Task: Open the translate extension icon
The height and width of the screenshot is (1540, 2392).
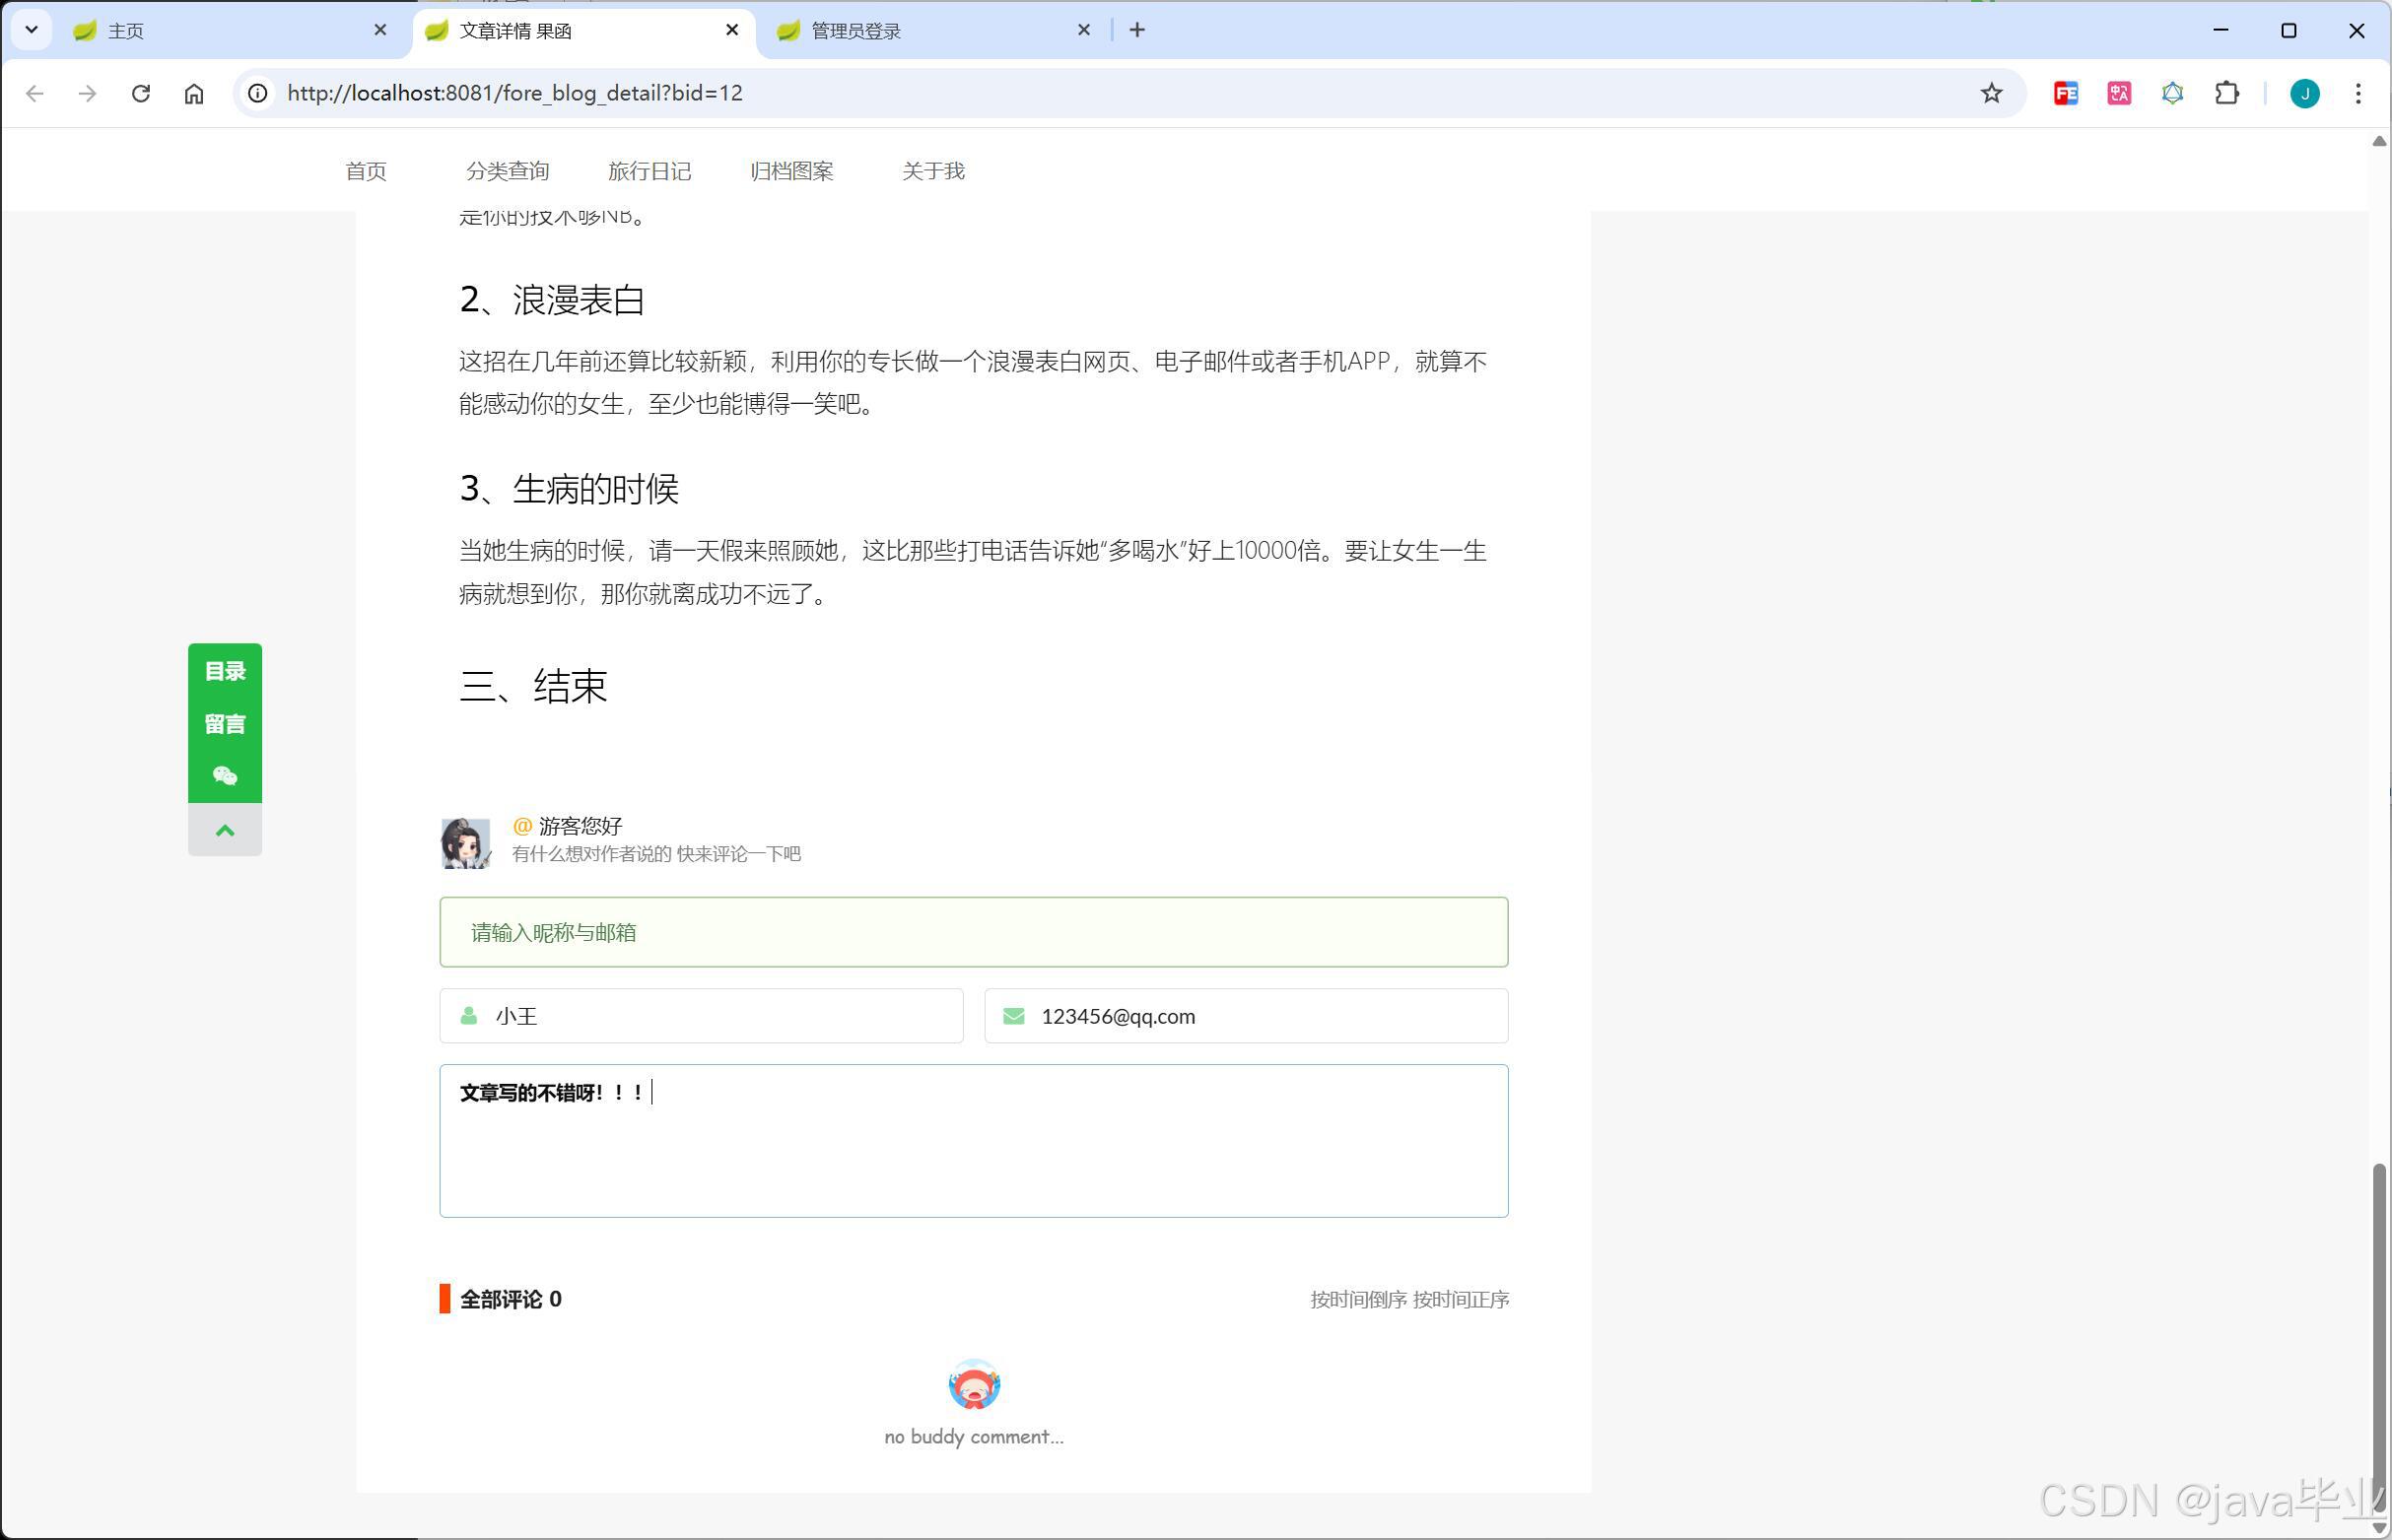Action: (2118, 93)
